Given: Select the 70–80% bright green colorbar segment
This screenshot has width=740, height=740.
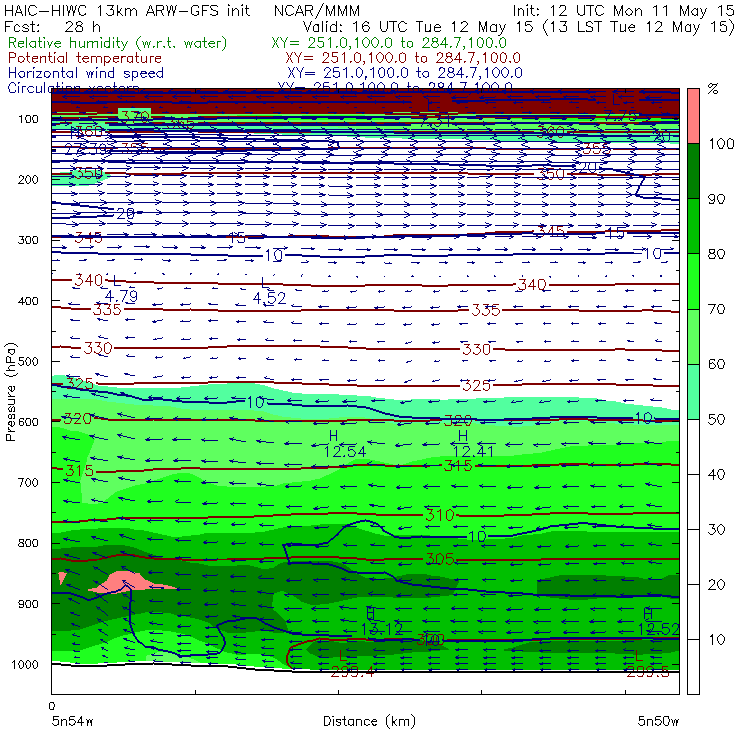Looking at the screenshot, I should coord(693,281).
